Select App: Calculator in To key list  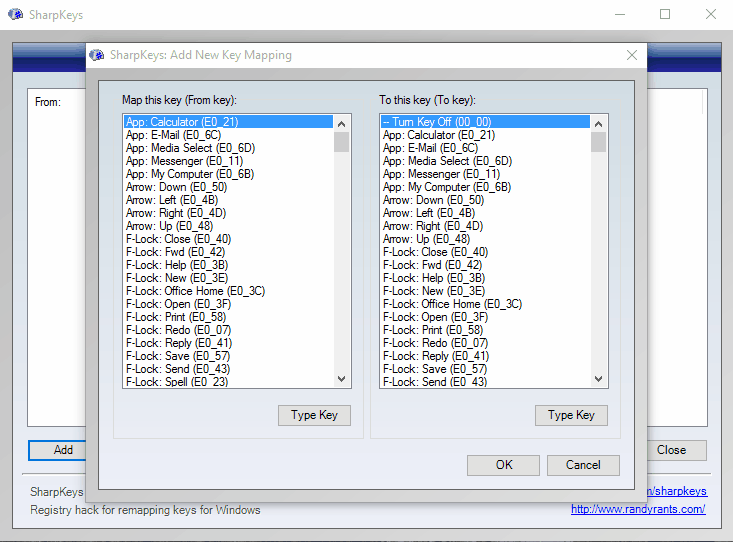point(486,135)
